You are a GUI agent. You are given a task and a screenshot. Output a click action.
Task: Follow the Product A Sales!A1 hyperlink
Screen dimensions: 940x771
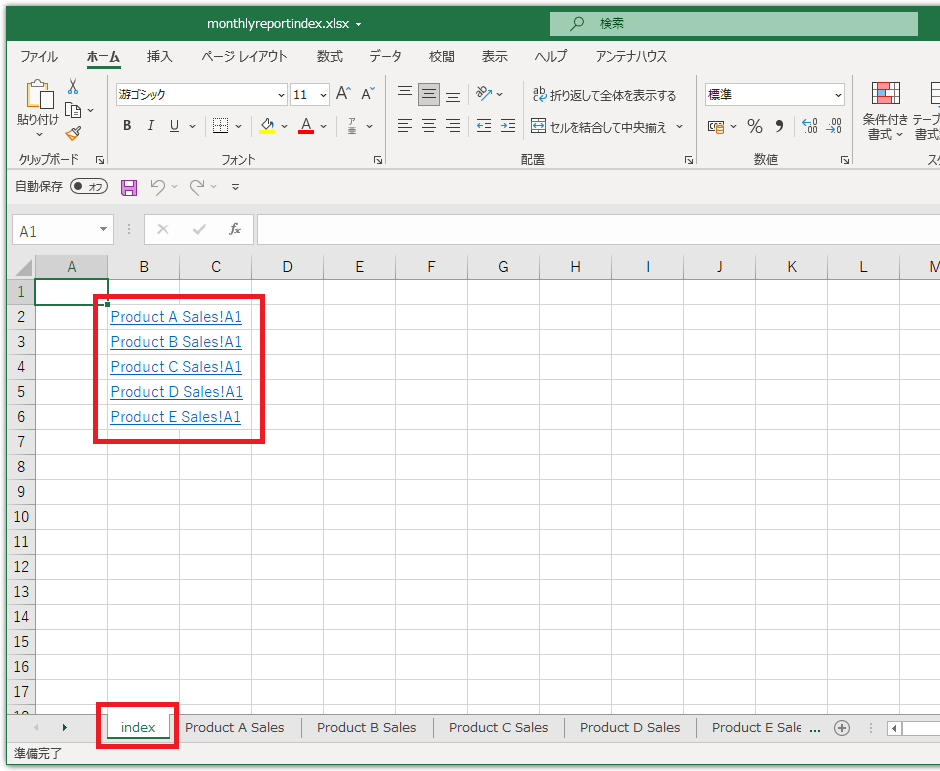[x=175, y=316]
